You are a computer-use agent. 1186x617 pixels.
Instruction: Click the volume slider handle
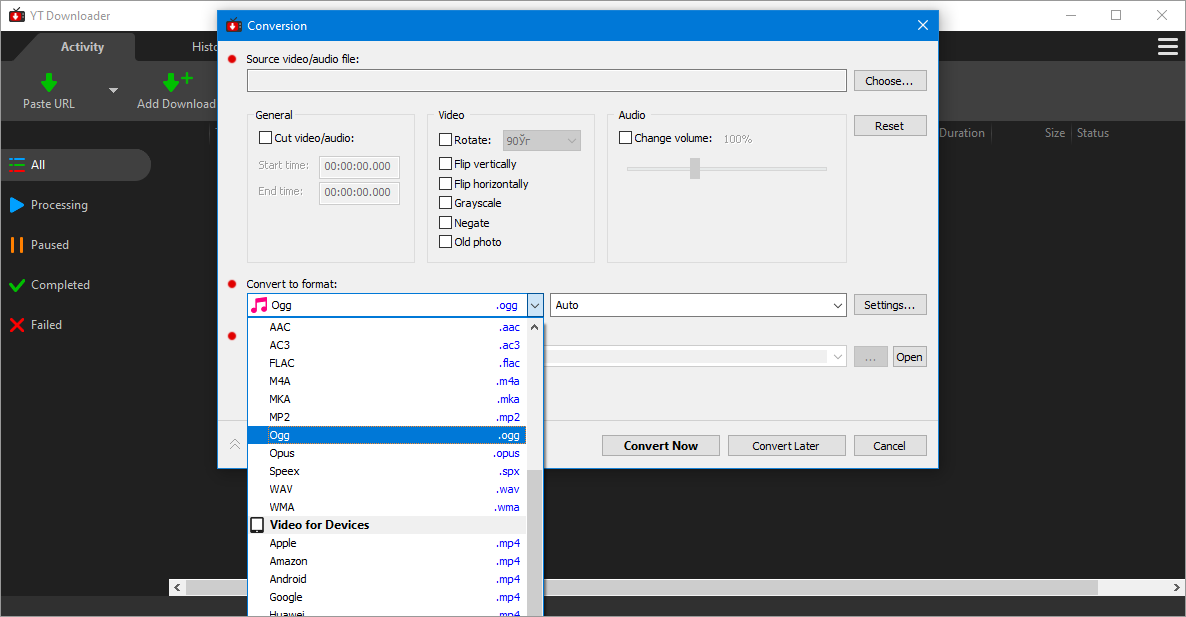pyautogui.click(x=694, y=169)
